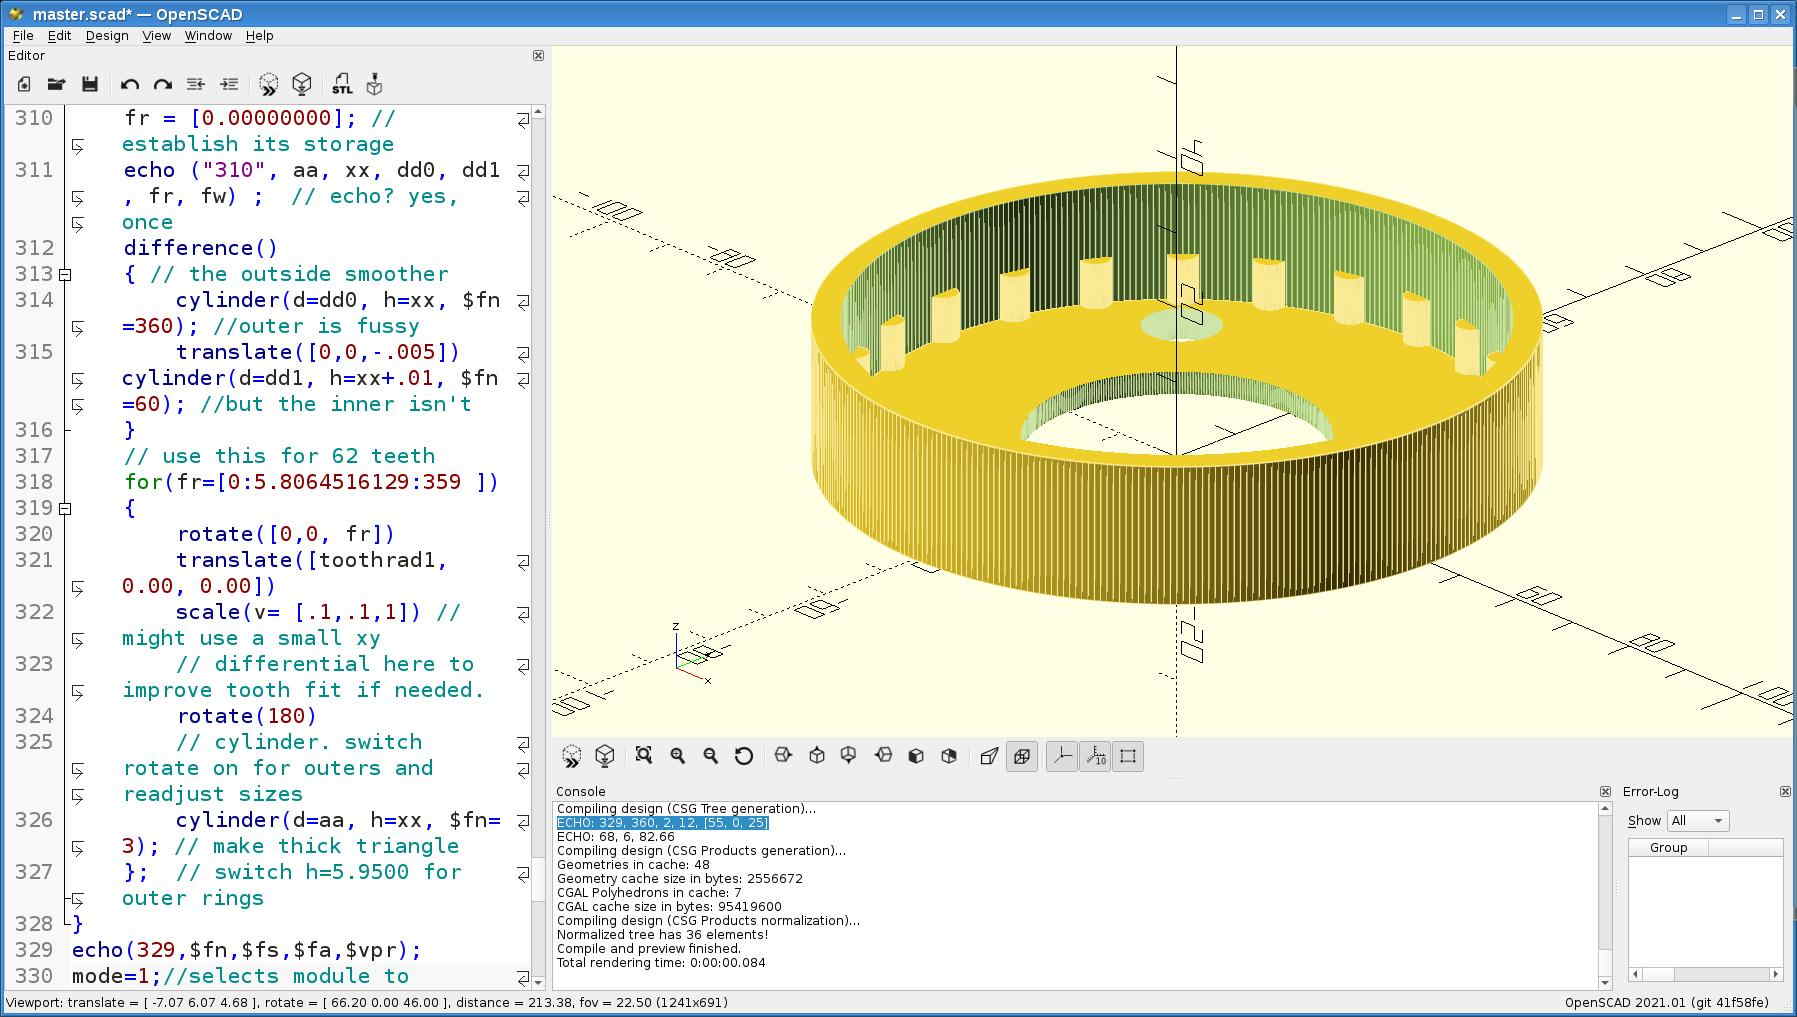The height and width of the screenshot is (1017, 1797).
Task: Save the file using the floppy disk icon
Action: [90, 84]
